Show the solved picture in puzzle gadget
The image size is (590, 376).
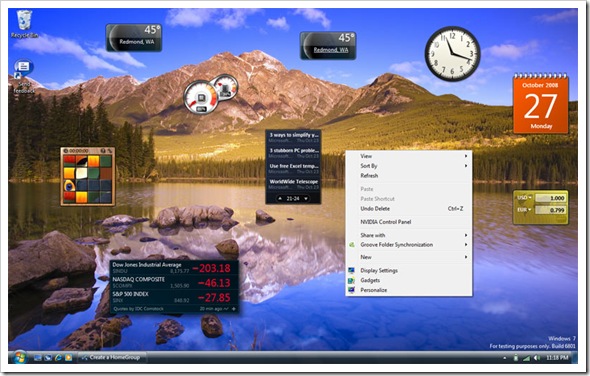[103, 151]
